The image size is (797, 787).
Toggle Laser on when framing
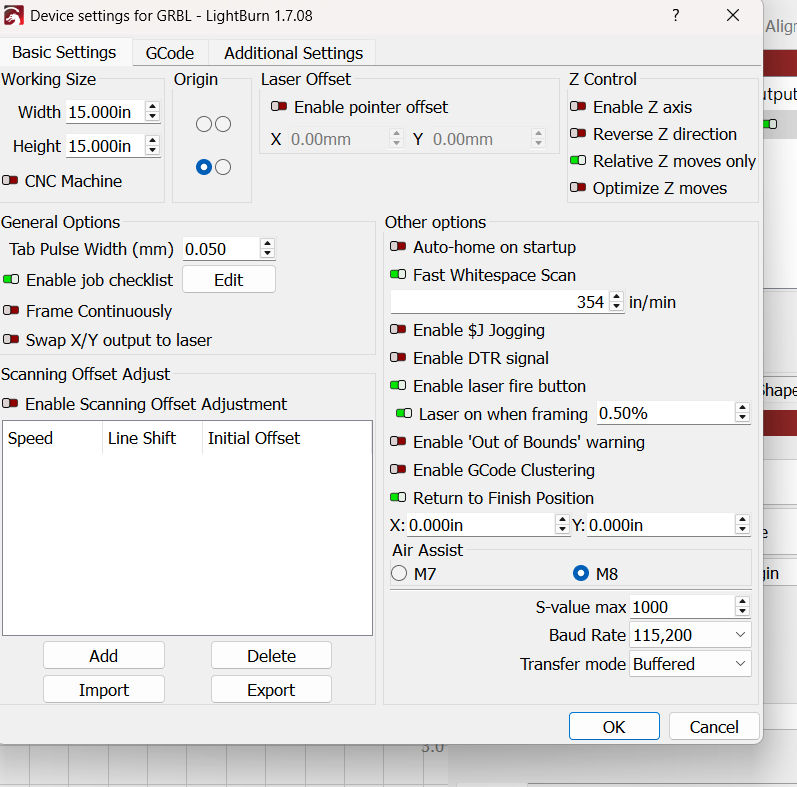pos(404,413)
